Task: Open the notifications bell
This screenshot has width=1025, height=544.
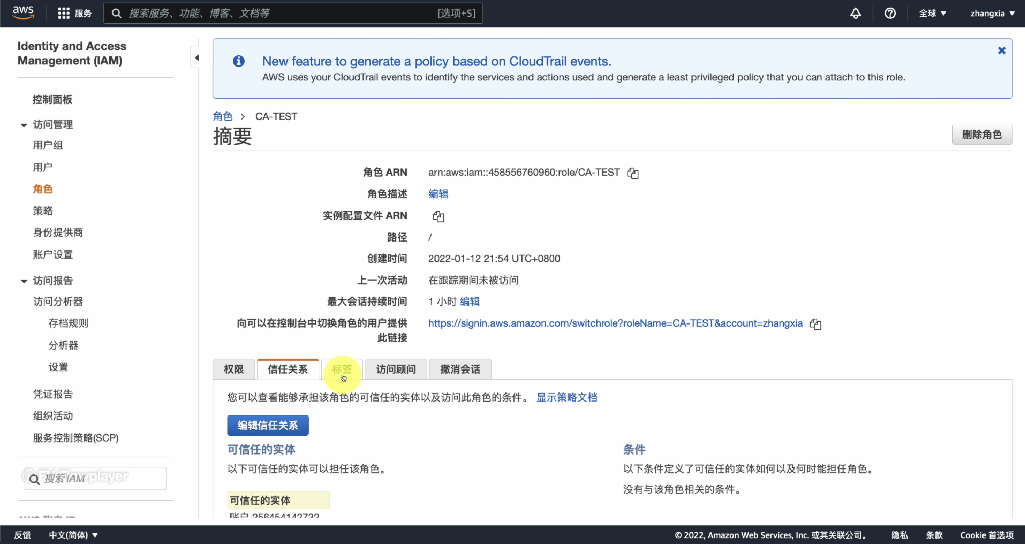Action: point(855,13)
